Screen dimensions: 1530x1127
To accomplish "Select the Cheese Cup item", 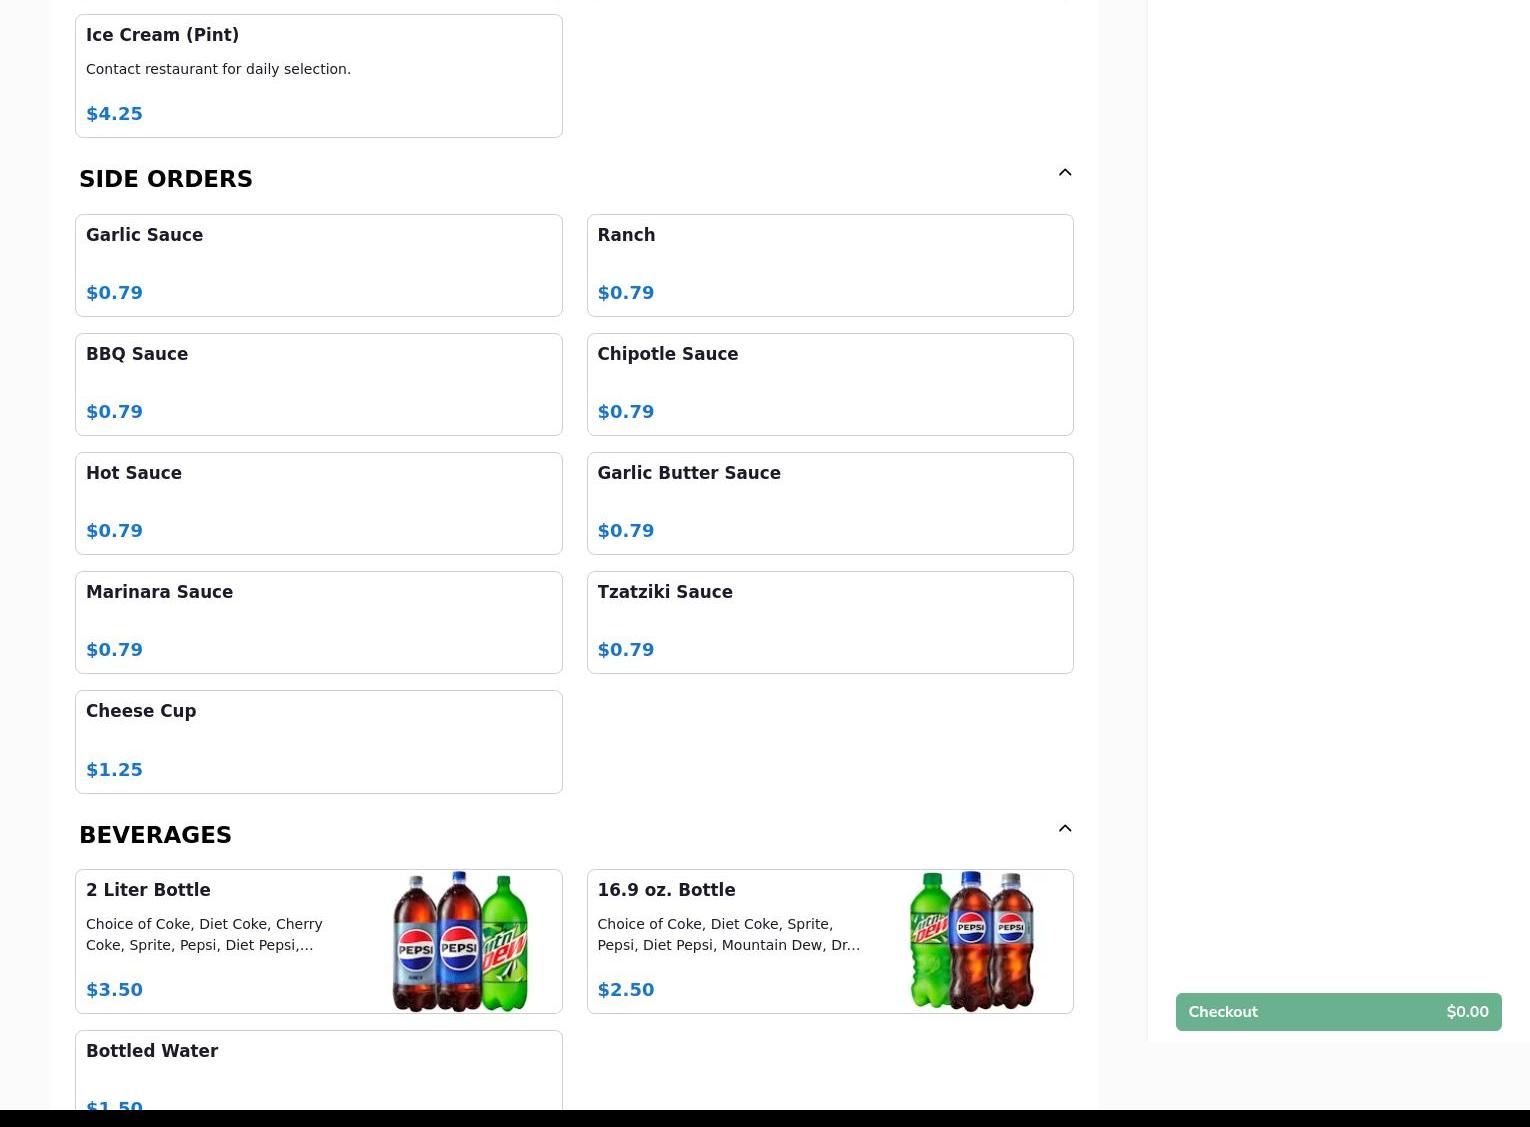I will point(319,742).
